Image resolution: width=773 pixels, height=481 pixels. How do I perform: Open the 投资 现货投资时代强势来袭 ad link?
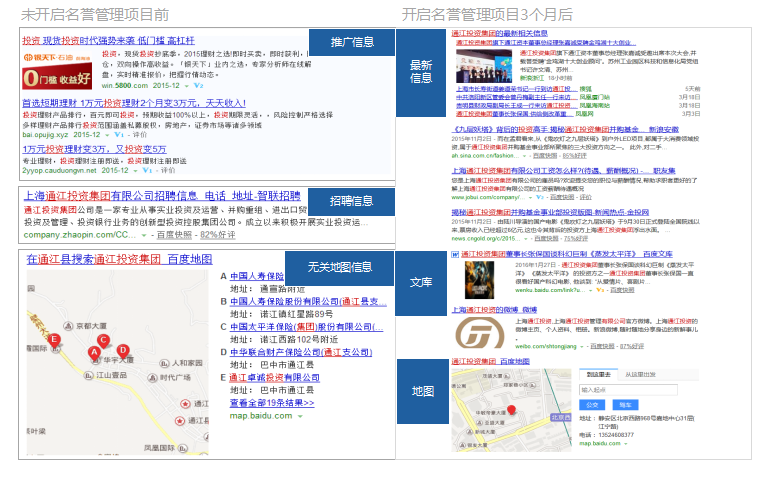[108, 41]
